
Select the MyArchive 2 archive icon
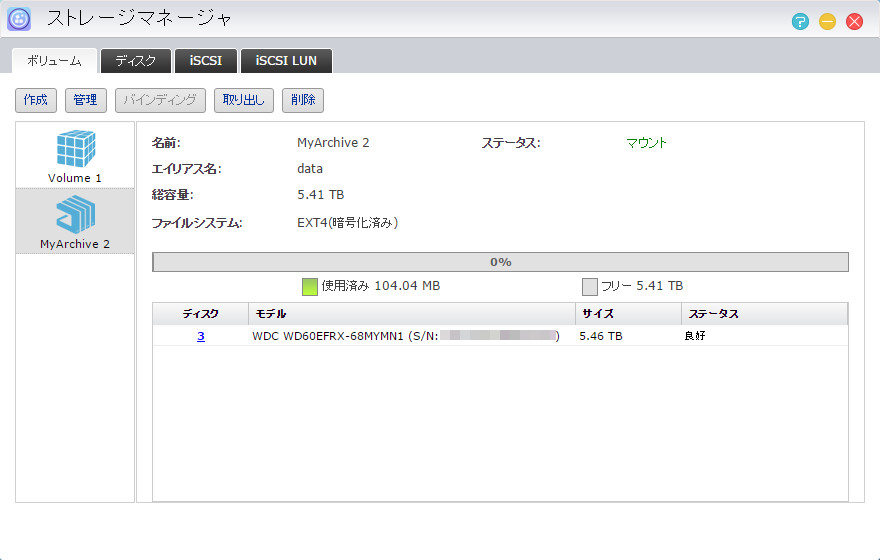coord(75,214)
